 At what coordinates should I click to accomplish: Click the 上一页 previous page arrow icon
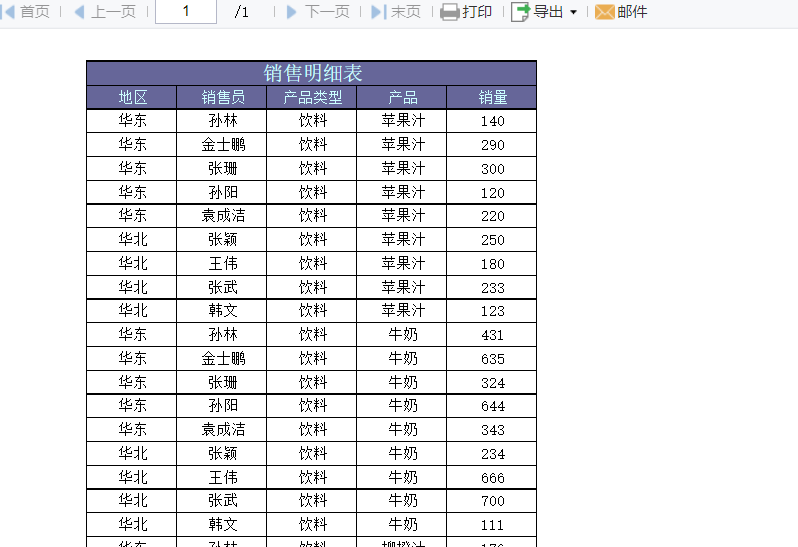click(x=79, y=11)
